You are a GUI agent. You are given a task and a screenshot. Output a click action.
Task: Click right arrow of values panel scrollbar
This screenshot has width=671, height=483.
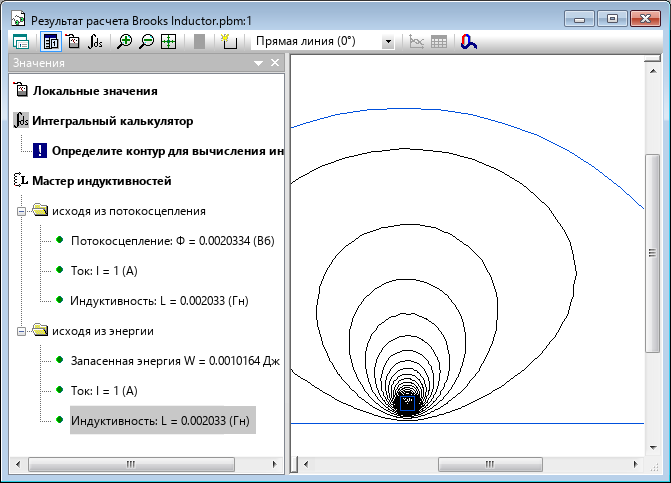click(x=275, y=464)
